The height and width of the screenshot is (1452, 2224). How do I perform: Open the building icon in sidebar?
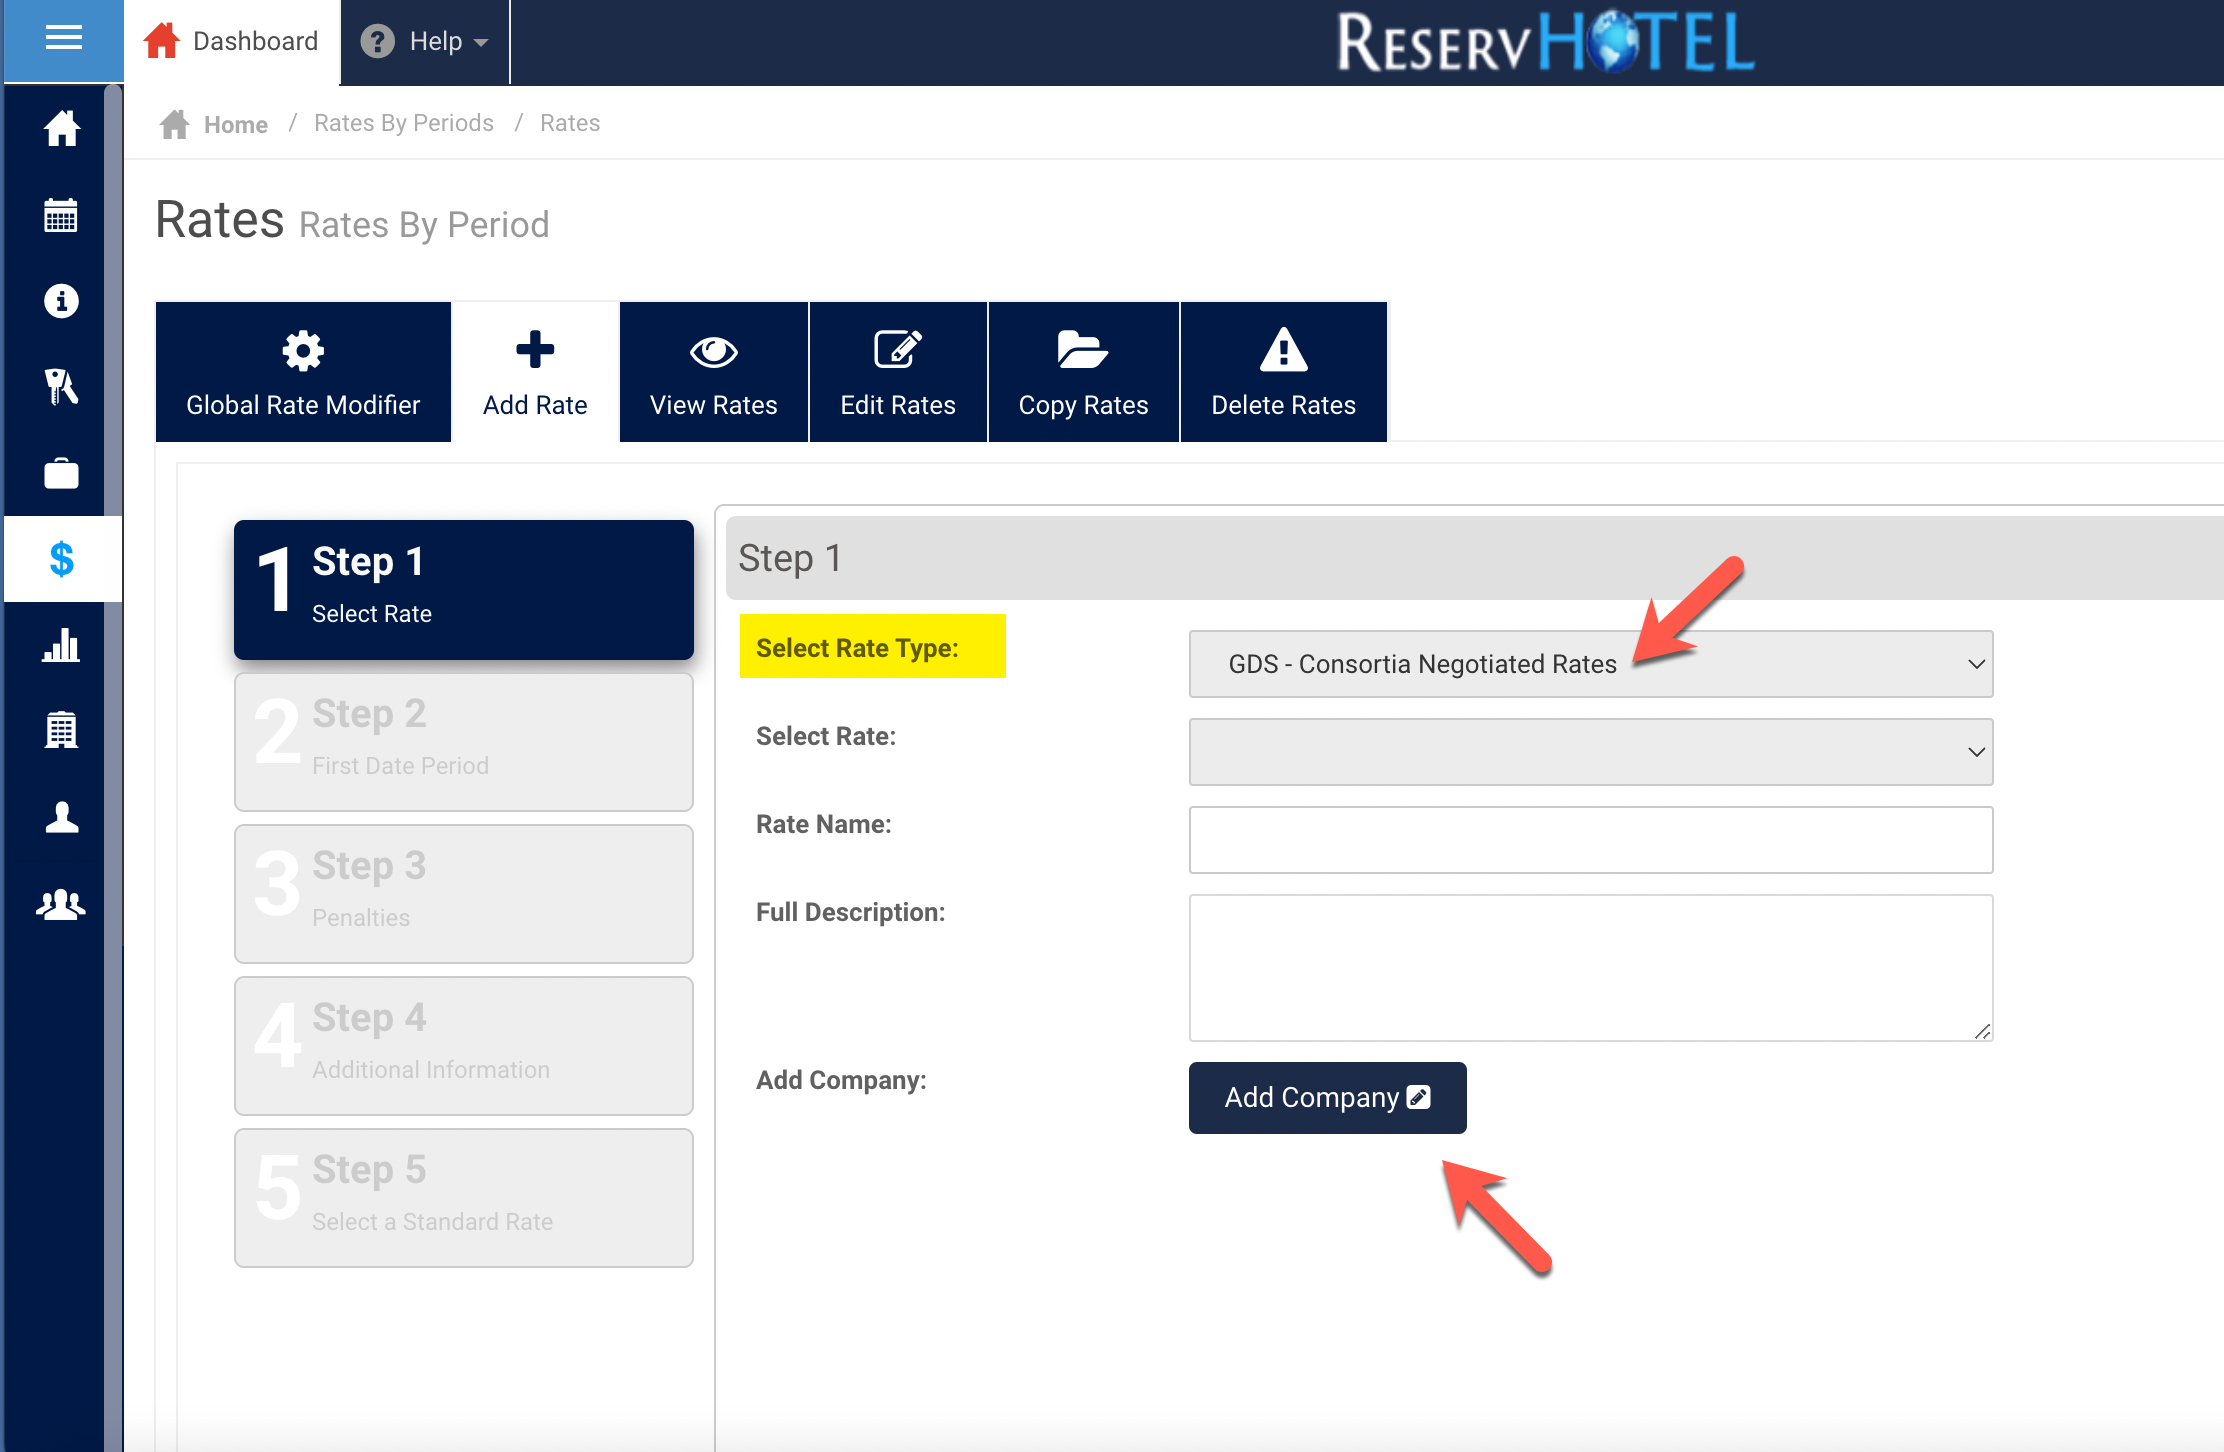pyautogui.click(x=62, y=731)
